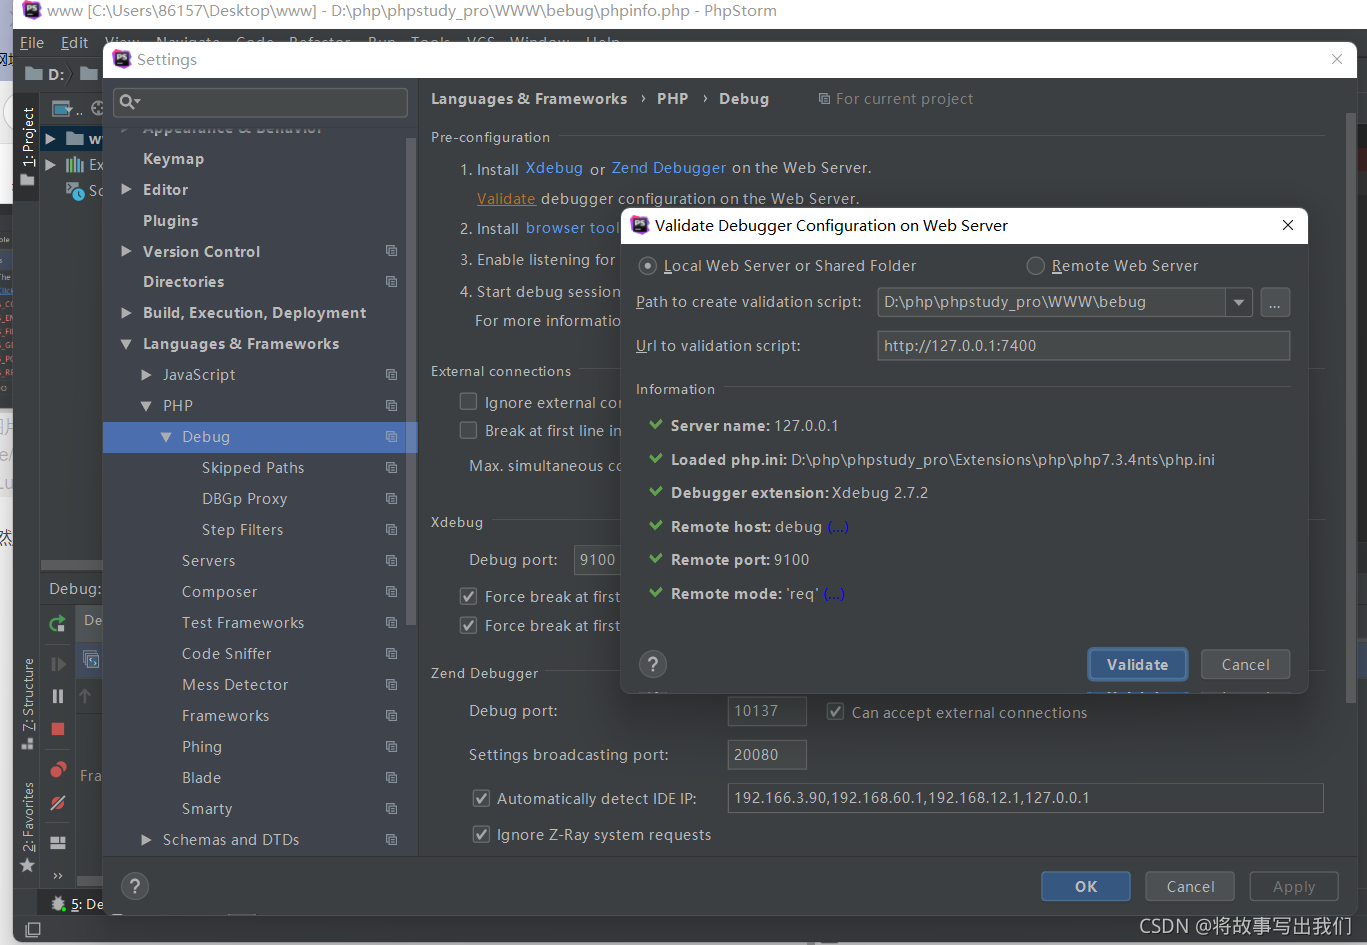
Task: Toggle Break at first line checkbox
Action: coord(468,431)
